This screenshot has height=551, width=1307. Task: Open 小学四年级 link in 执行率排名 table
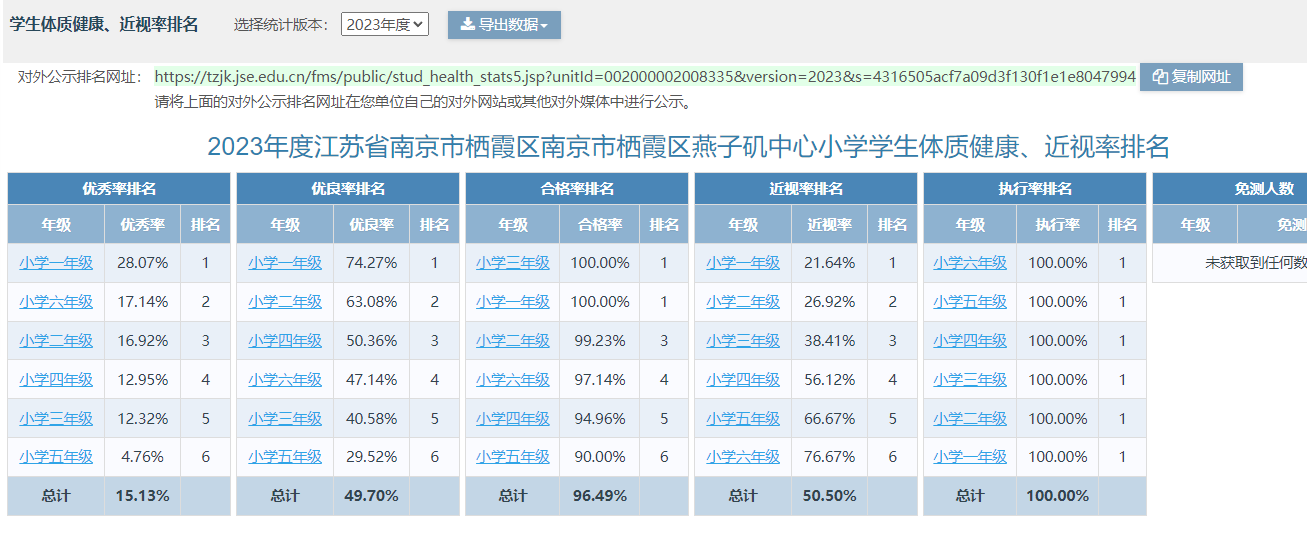[x=970, y=341]
